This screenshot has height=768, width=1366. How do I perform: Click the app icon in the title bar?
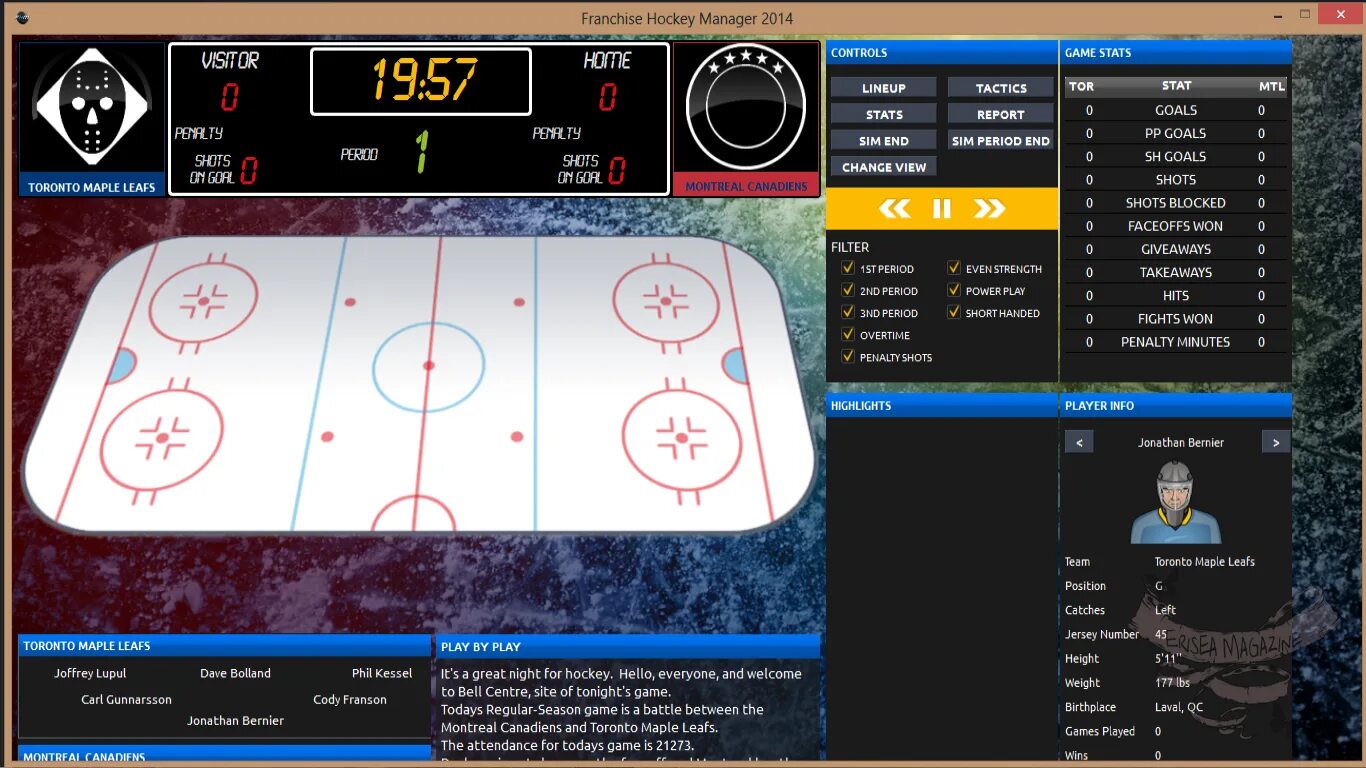point(22,18)
